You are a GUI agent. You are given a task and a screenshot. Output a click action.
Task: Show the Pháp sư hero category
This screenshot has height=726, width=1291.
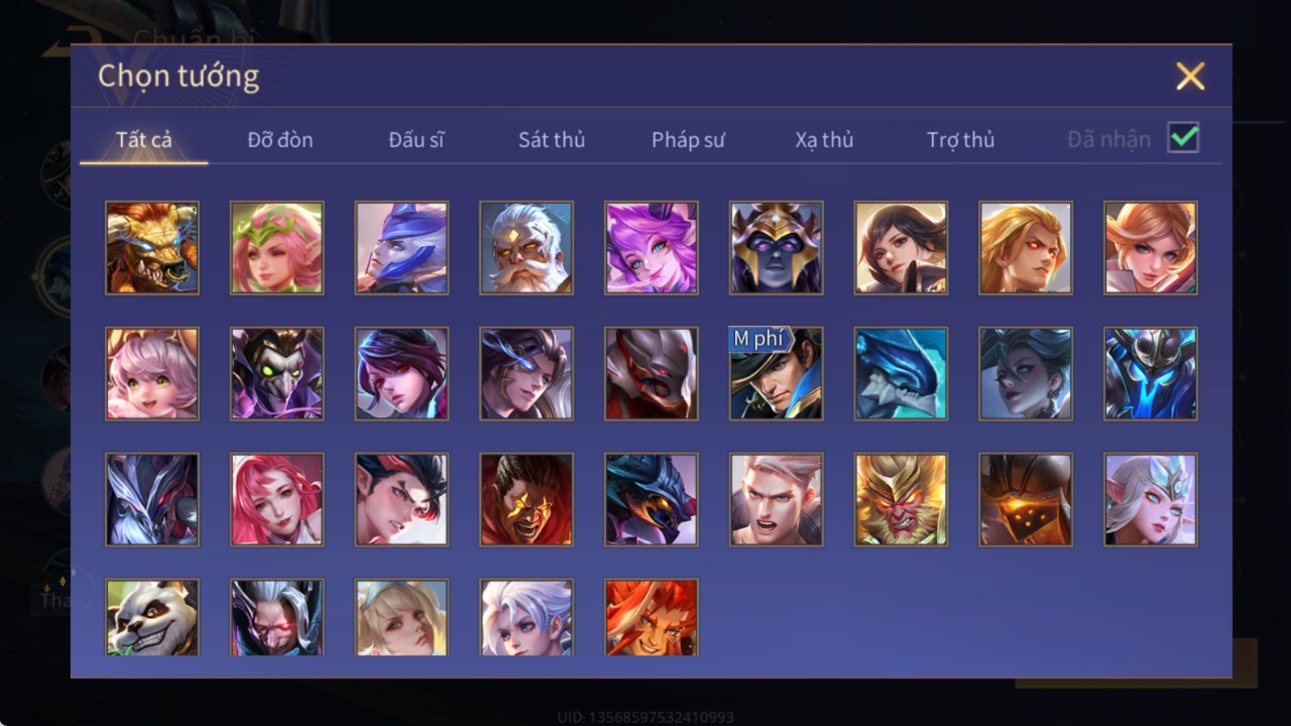pos(688,140)
